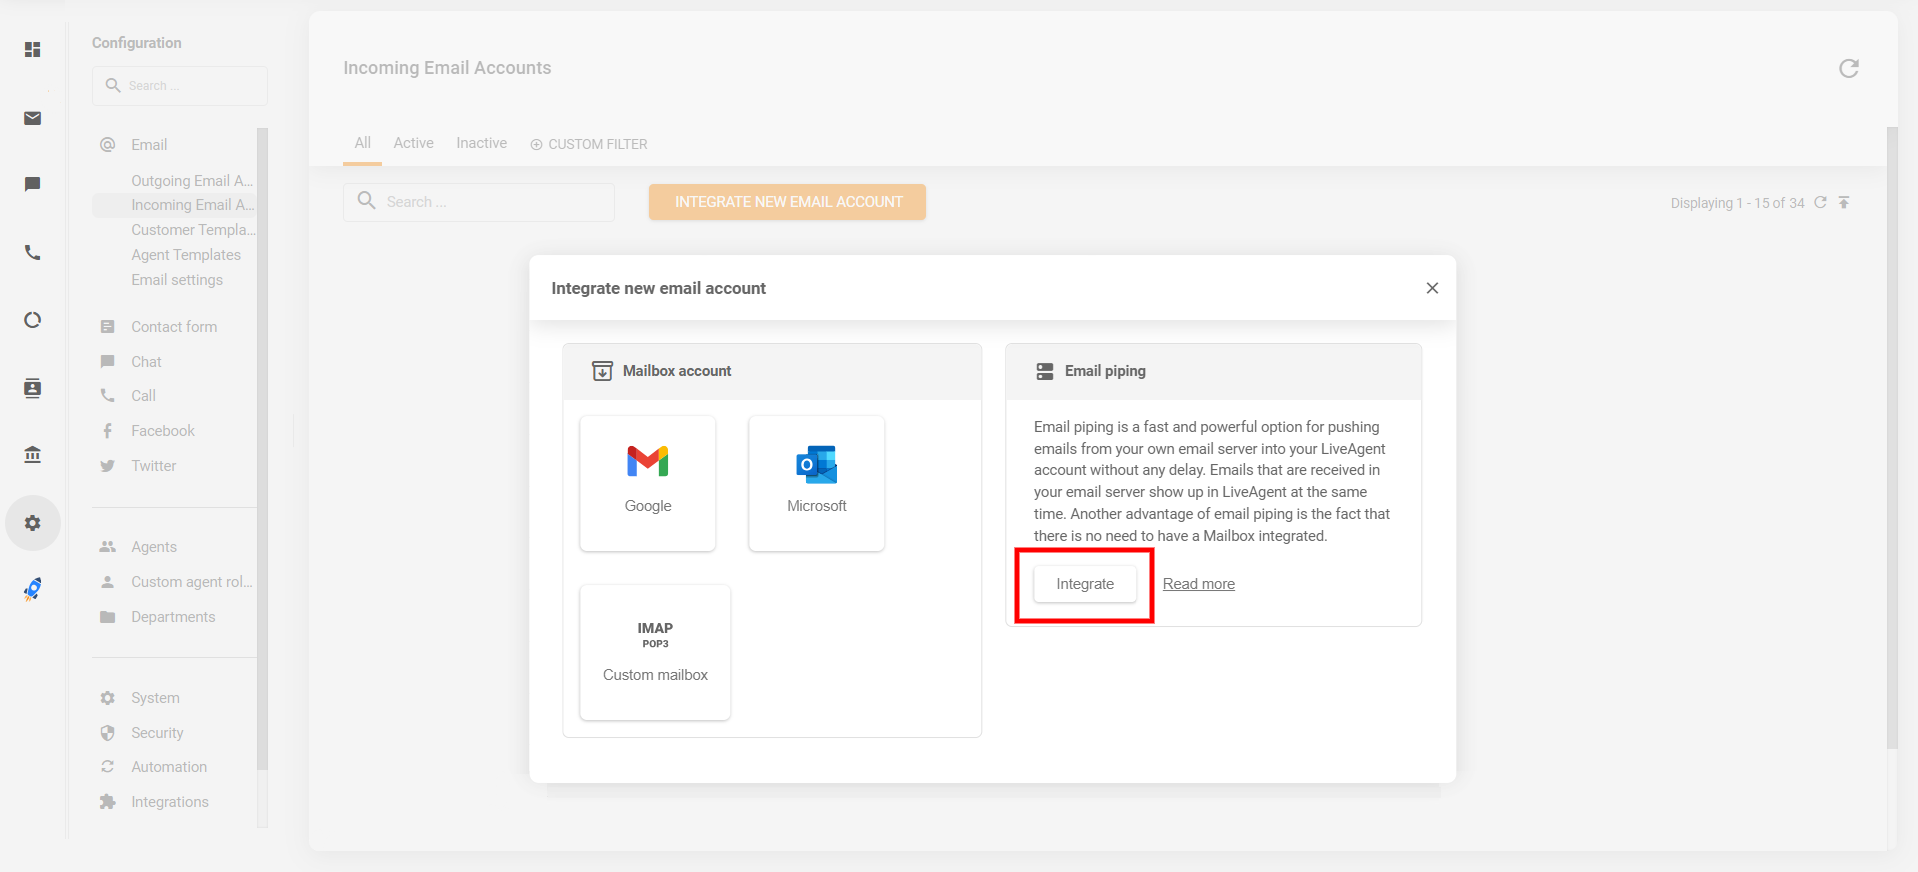Open Departments in the configuration menu
Image resolution: width=1918 pixels, height=872 pixels.
pyautogui.click(x=173, y=617)
